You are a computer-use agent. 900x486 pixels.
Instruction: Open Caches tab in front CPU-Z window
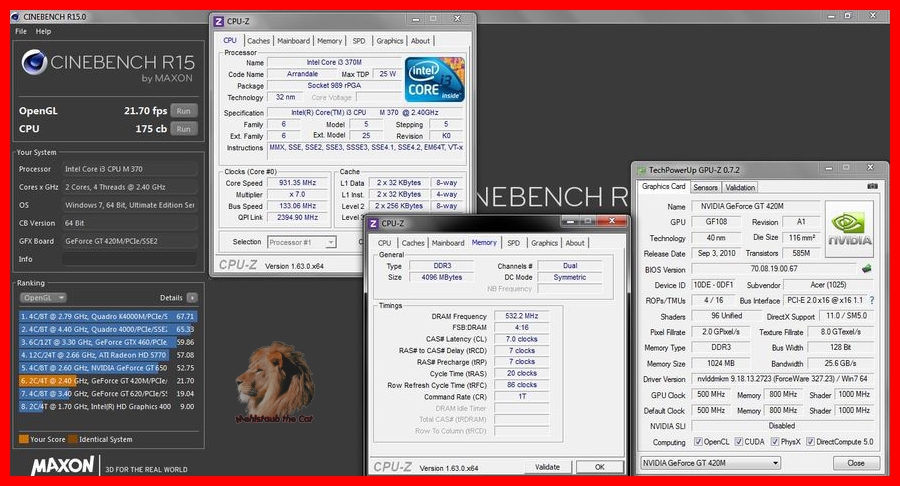[413, 243]
